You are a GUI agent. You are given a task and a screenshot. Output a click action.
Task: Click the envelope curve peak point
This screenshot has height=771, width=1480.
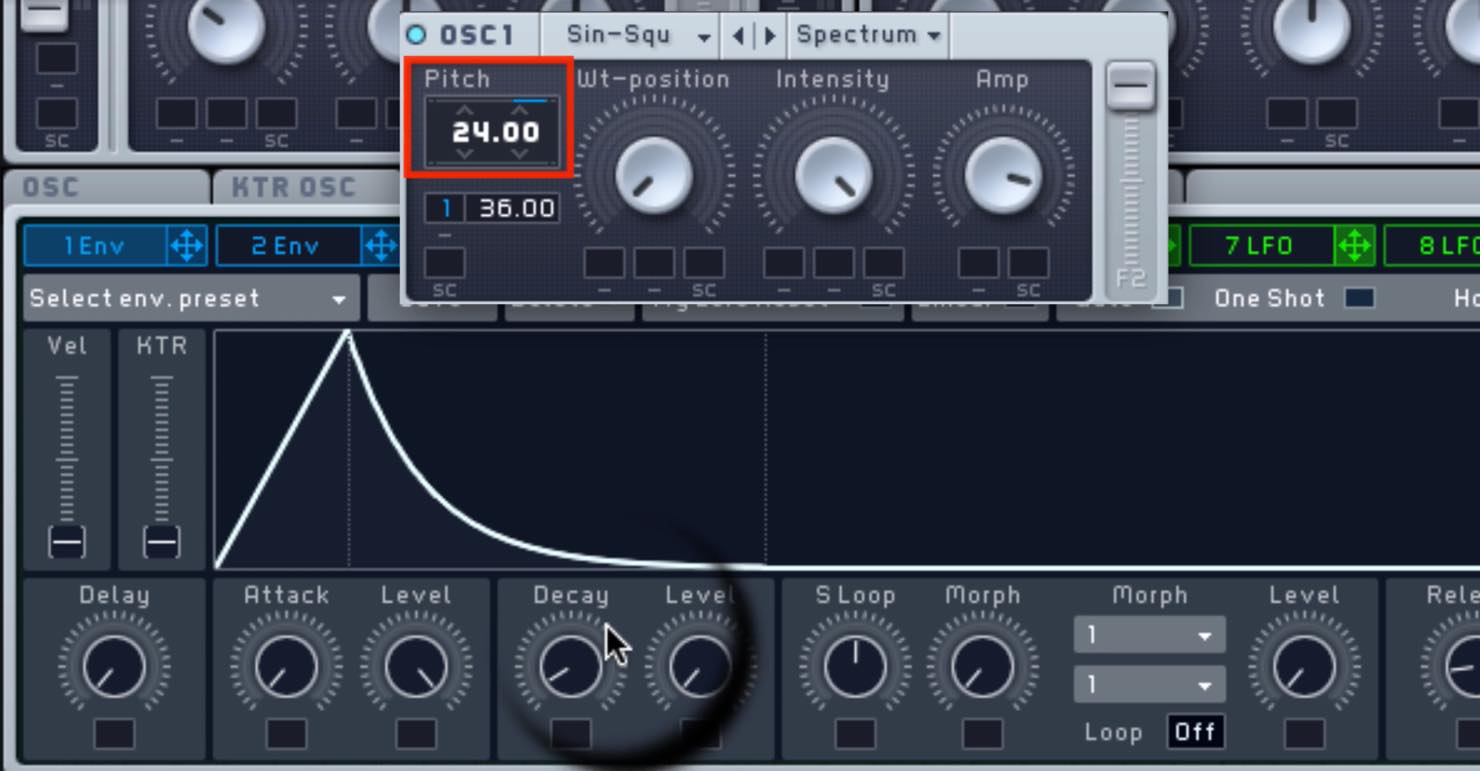[x=348, y=332]
